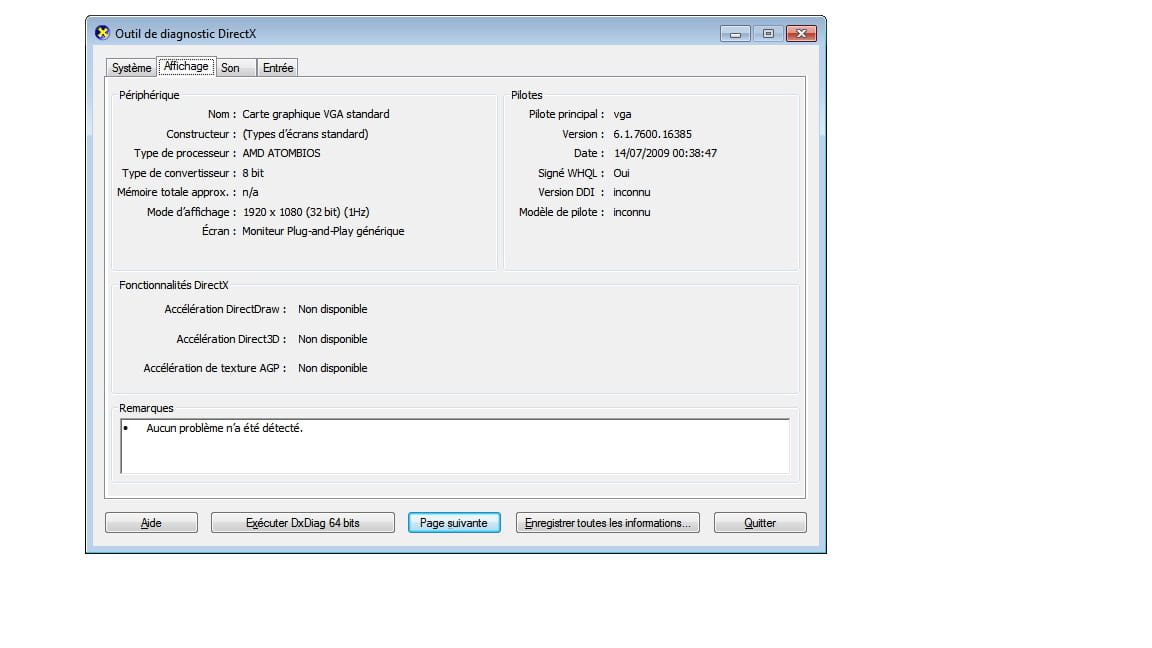The height and width of the screenshot is (648, 1152).
Task: Click the display mode '1920 x 1080 (32 bit) (1Hz)'
Action: pyautogui.click(x=306, y=212)
